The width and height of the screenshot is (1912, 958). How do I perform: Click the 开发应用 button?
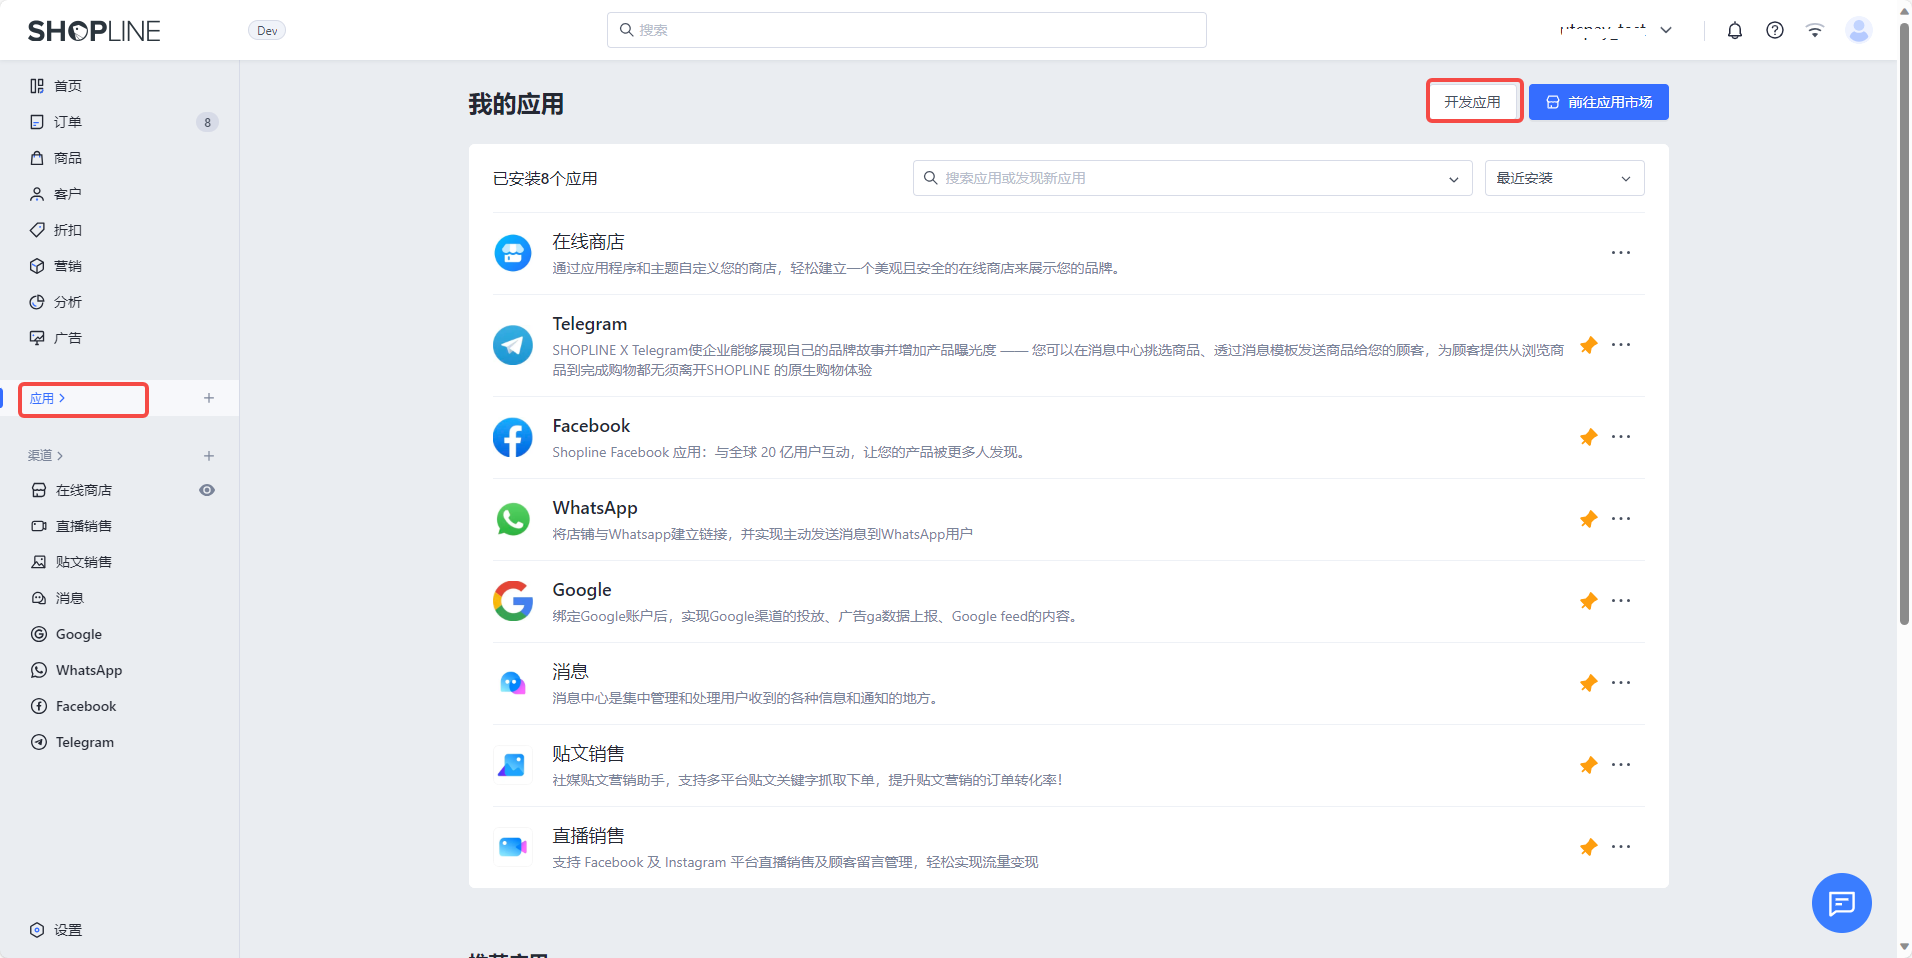point(1473,102)
